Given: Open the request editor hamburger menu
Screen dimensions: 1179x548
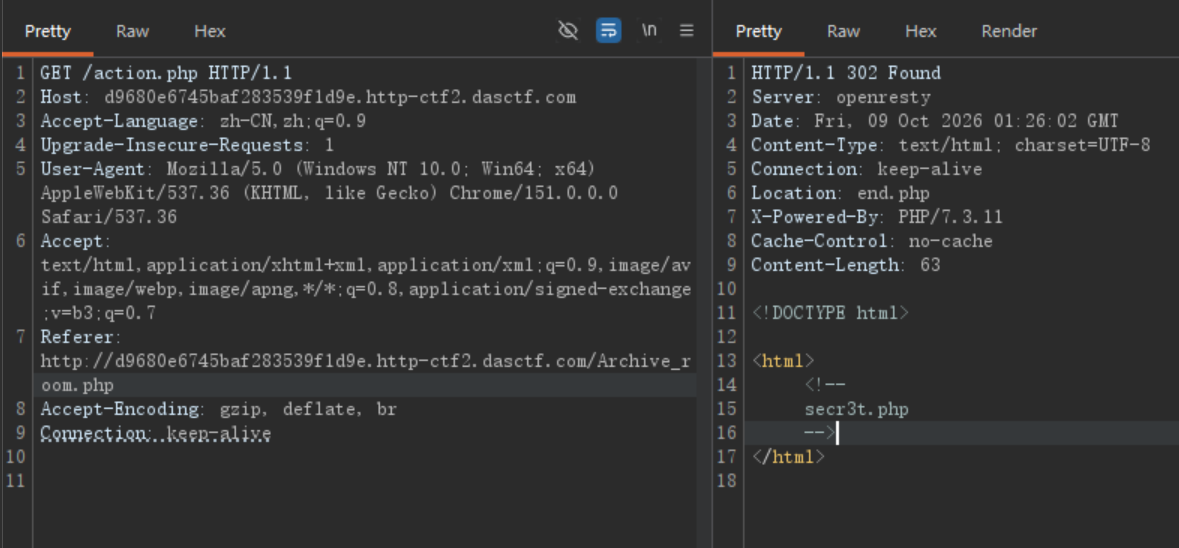Looking at the screenshot, I should [686, 31].
